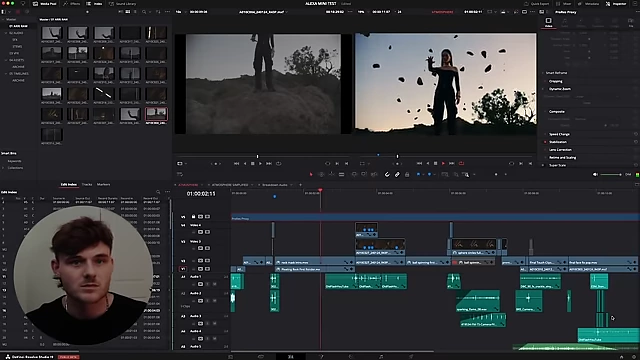The height and width of the screenshot is (360, 640).
Task: Click the Quick Export button
Action: click(x=537, y=4)
